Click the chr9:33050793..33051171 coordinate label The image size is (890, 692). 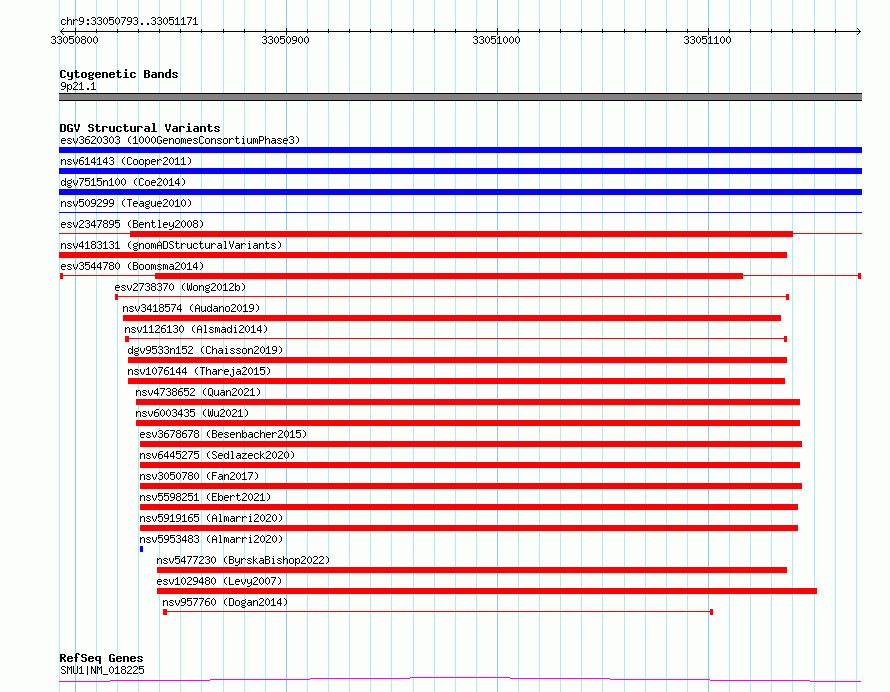coord(129,22)
